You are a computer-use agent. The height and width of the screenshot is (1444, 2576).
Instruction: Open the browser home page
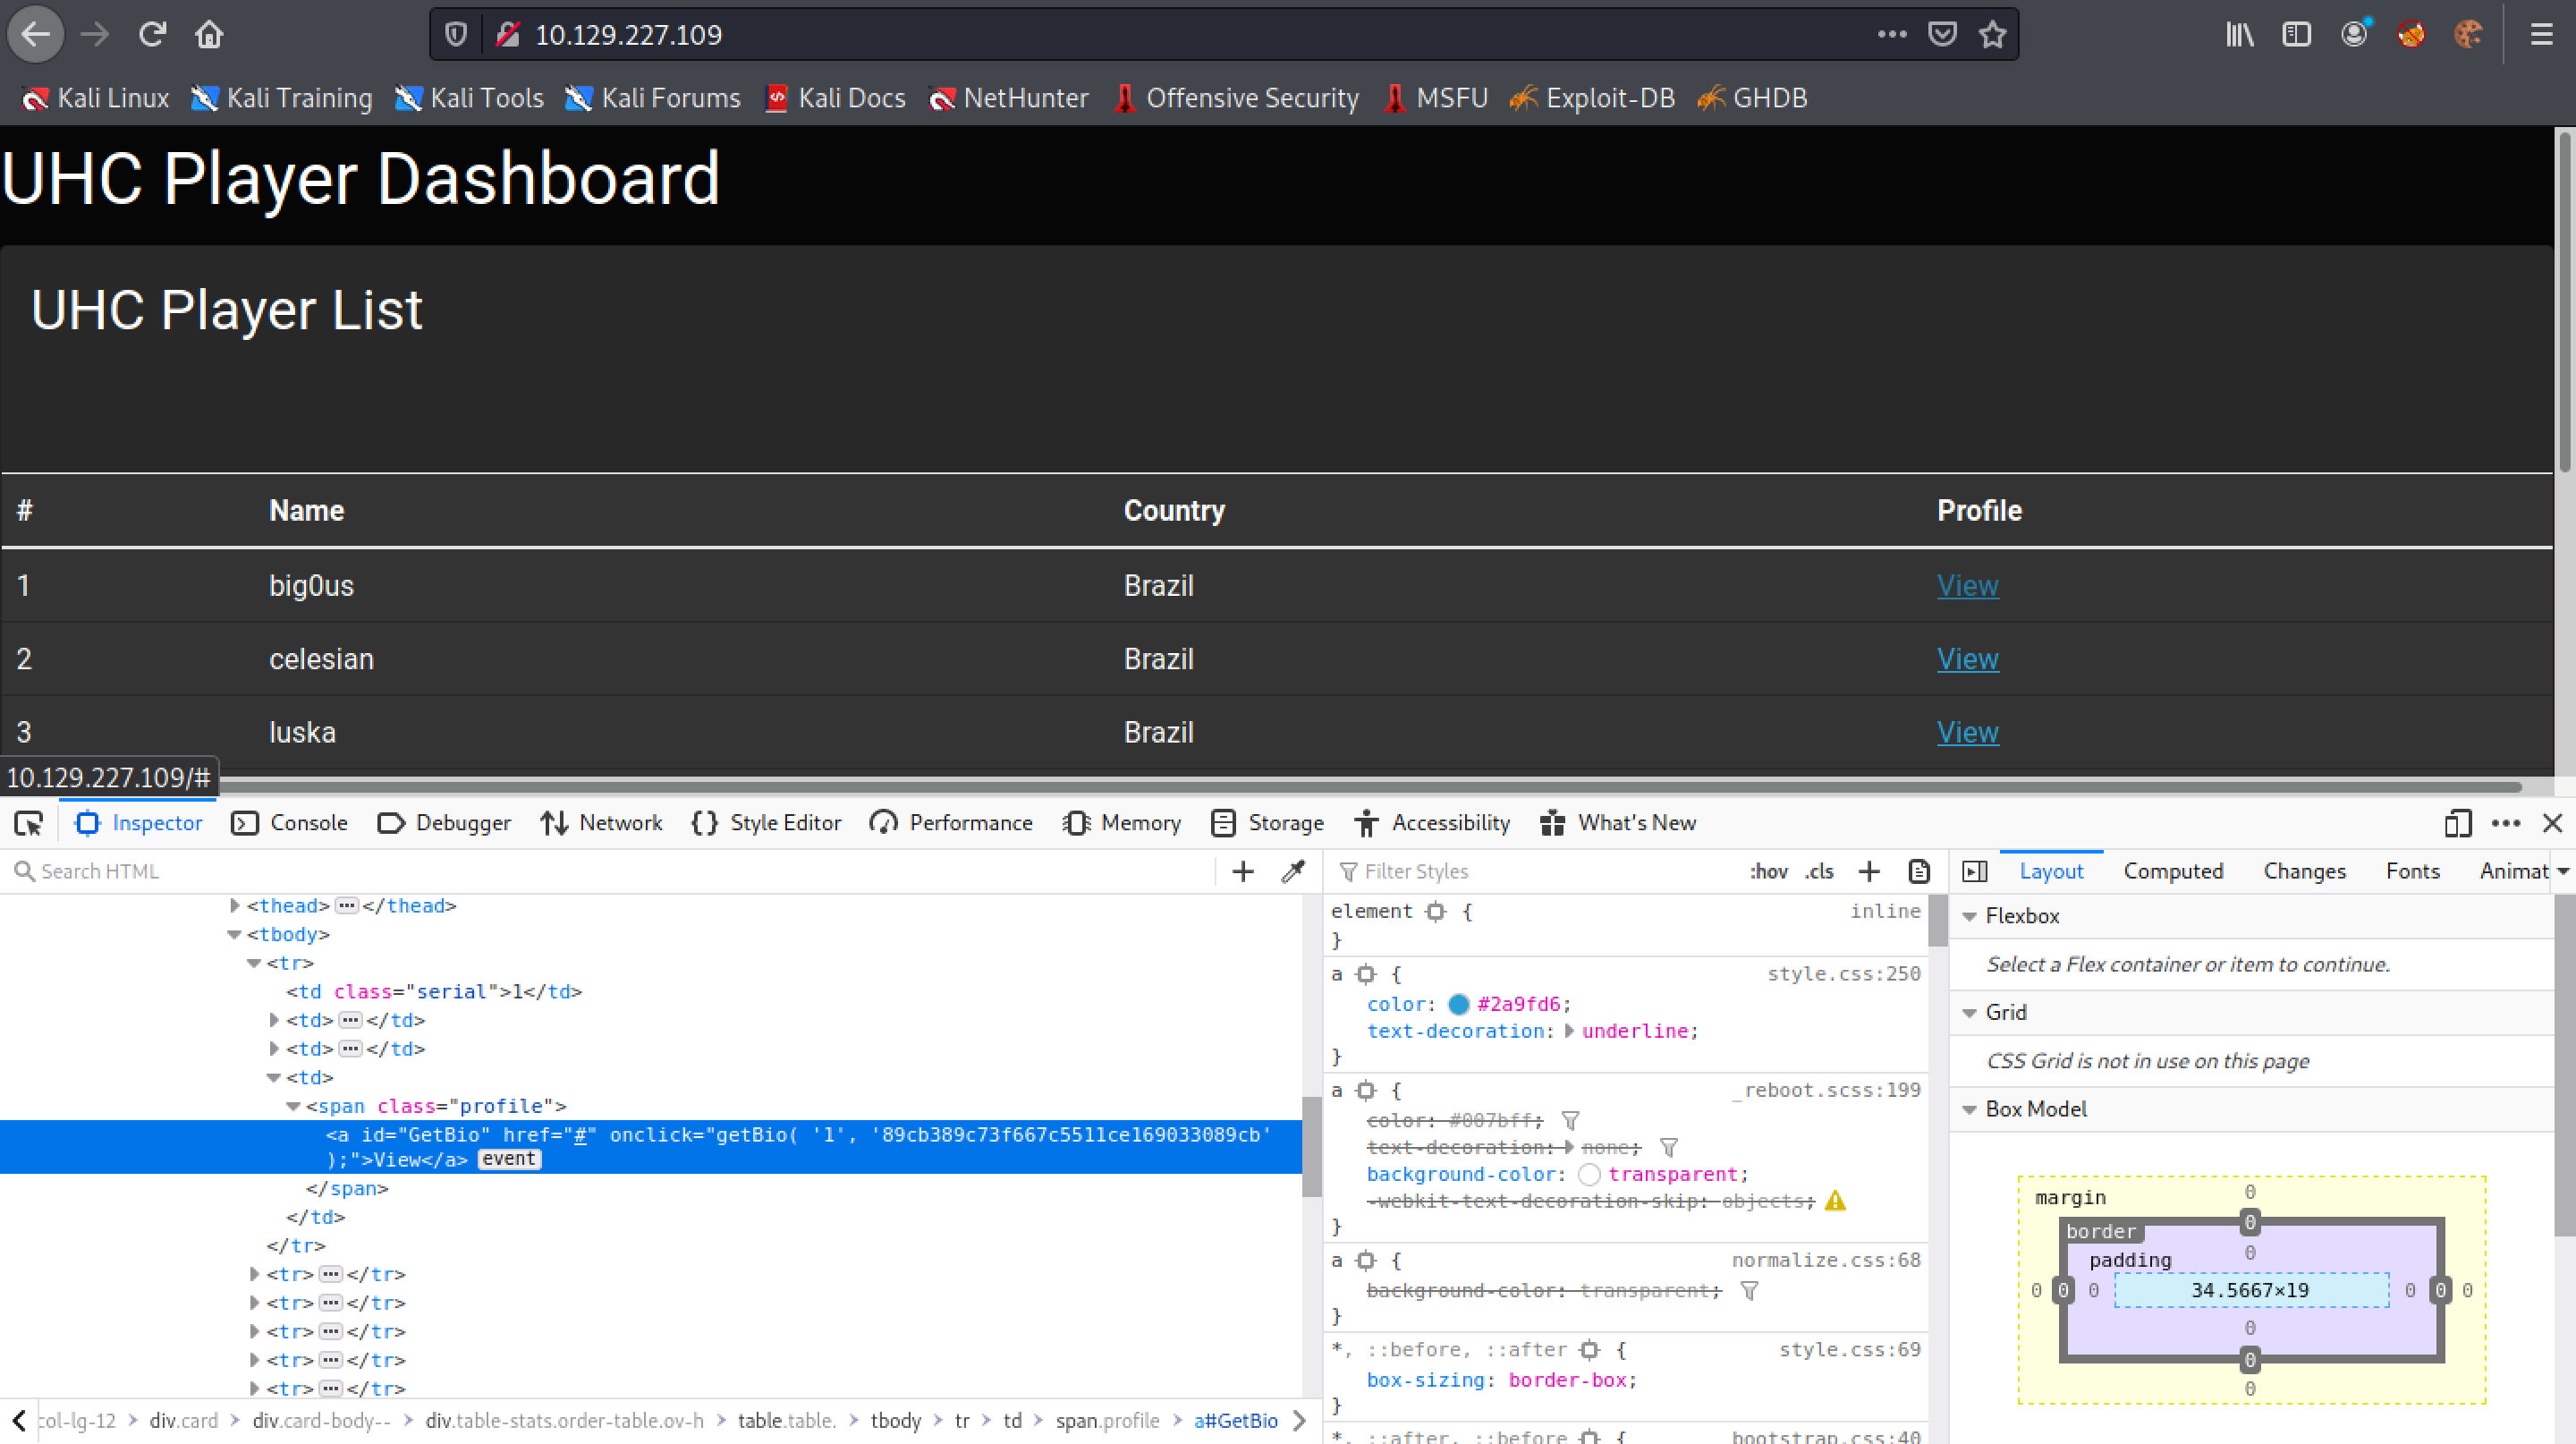[x=209, y=35]
